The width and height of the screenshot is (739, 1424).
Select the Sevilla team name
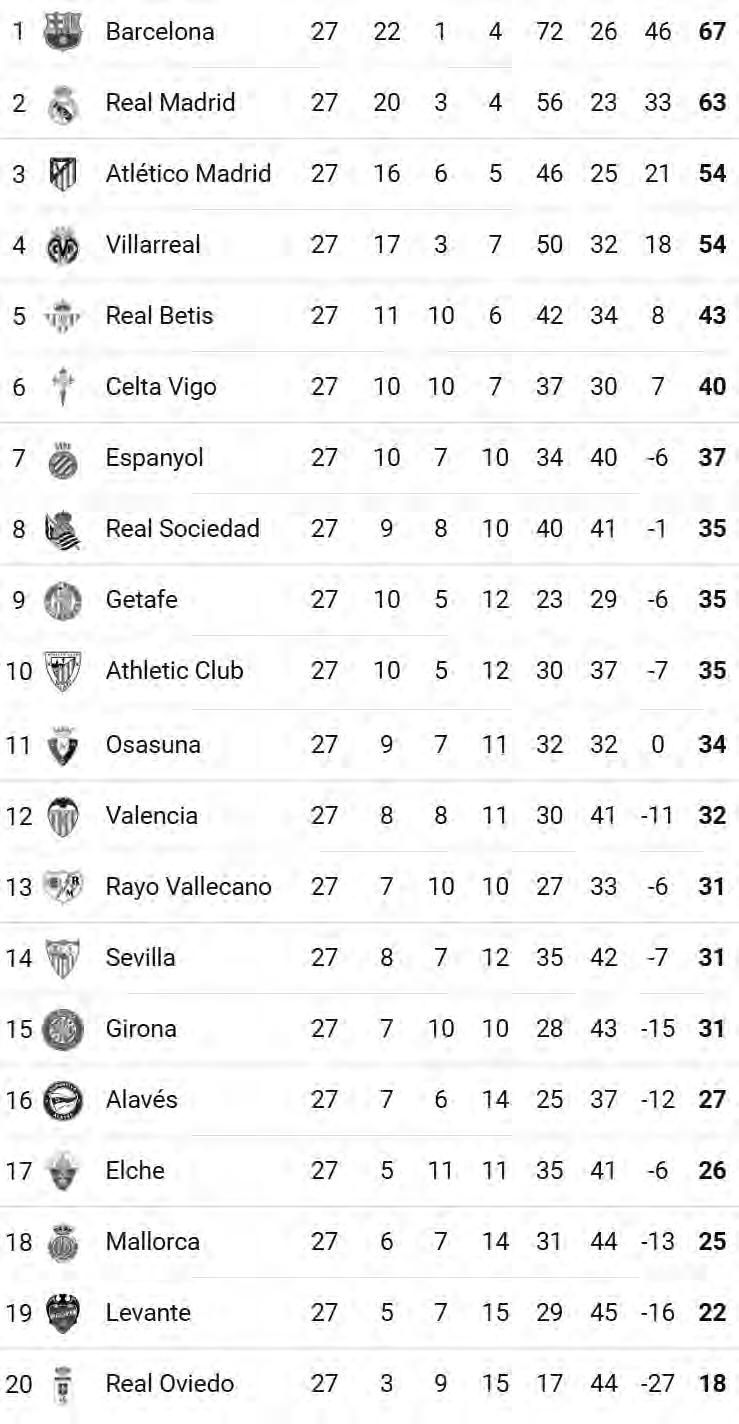141,958
